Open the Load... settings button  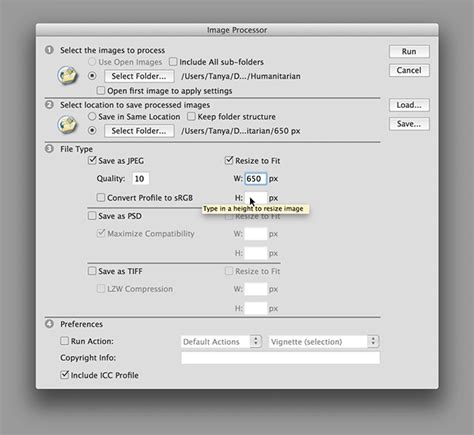[x=409, y=105]
